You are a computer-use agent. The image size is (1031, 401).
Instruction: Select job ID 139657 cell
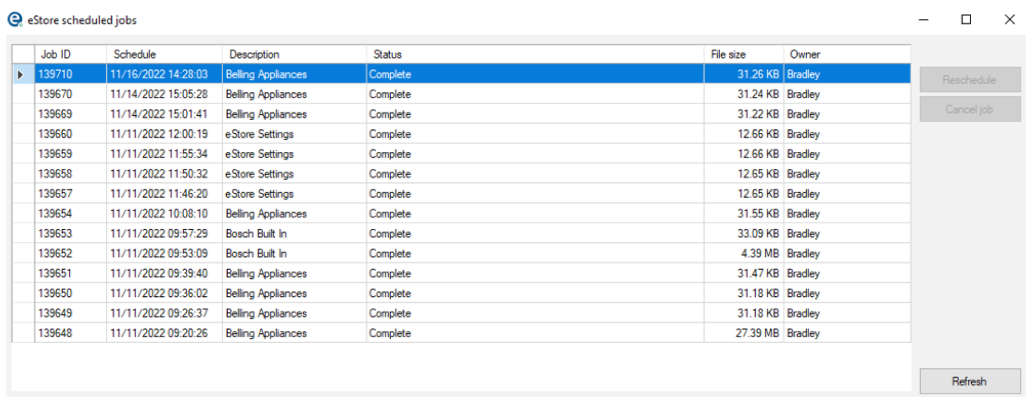[x=70, y=194]
